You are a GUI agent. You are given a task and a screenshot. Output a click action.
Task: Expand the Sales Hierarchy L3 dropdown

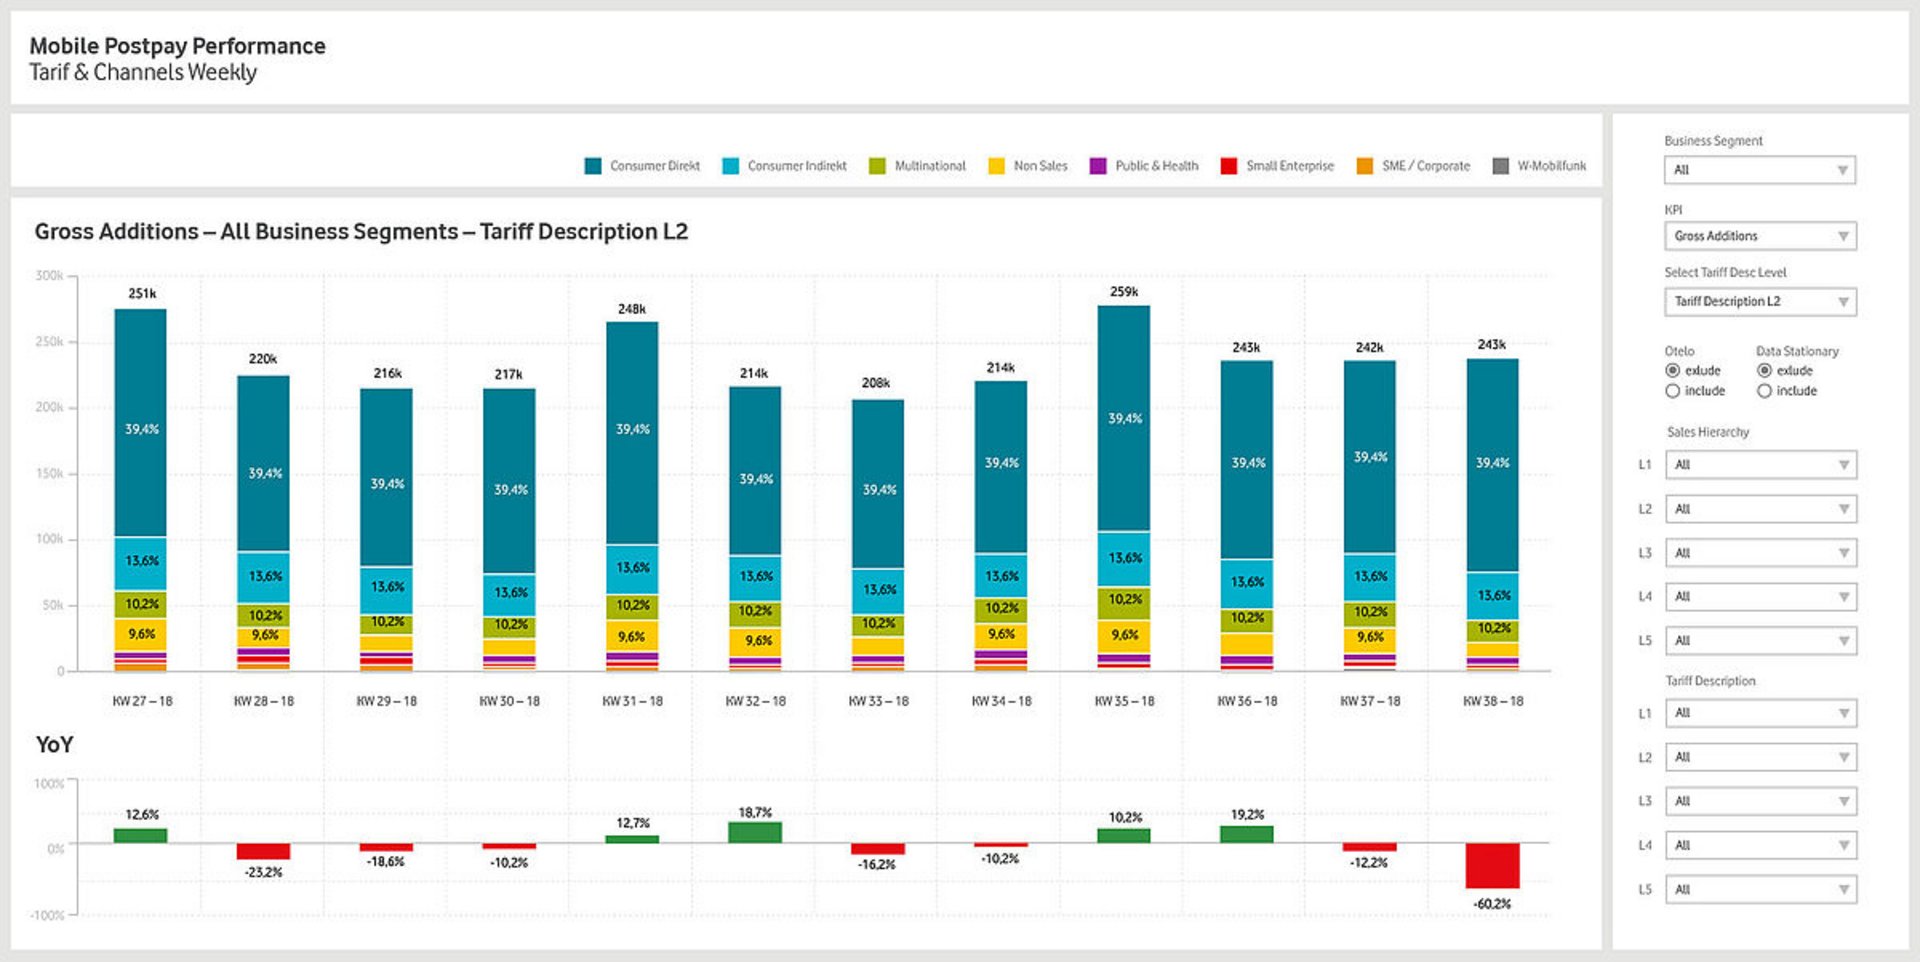click(x=1759, y=553)
